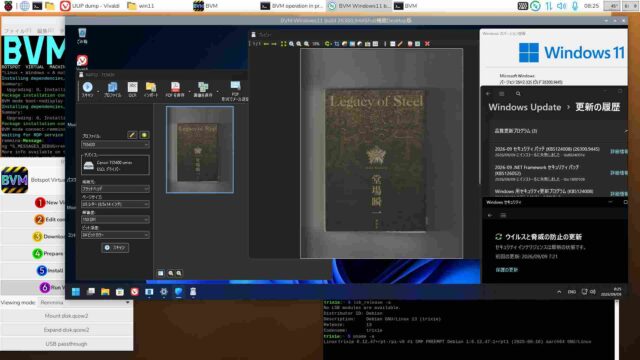The width and height of the screenshot is (640, 360).
Task: Switch to BVM operation in progress taskbar item
Action: coord(291,6)
